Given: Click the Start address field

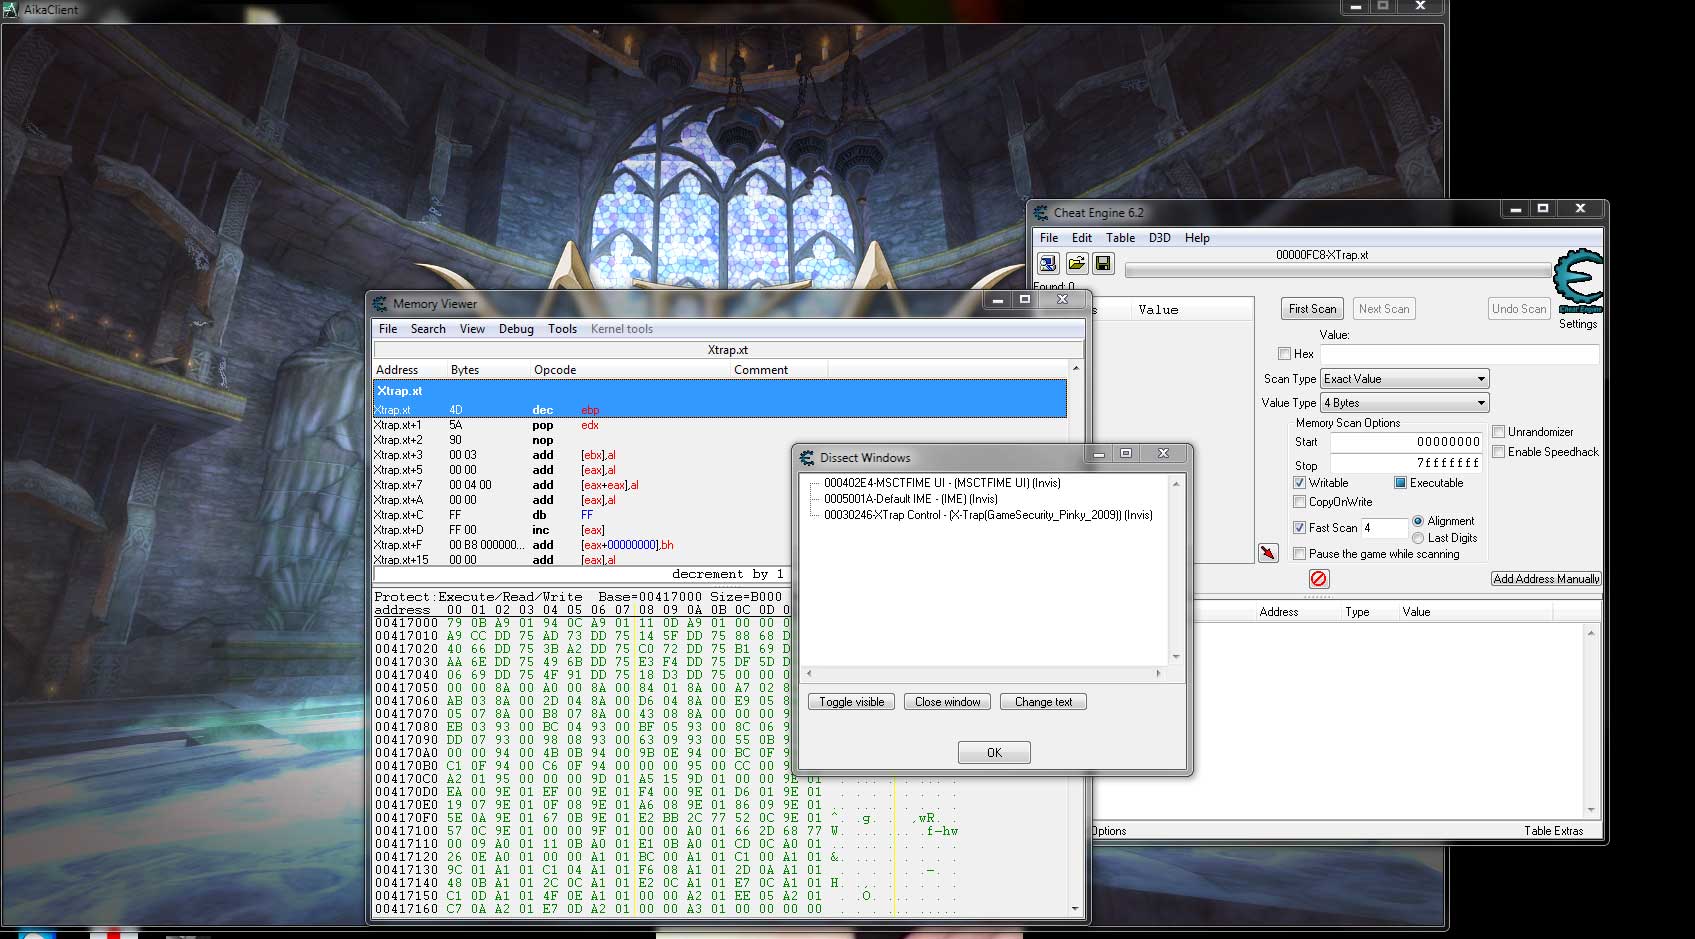Looking at the screenshot, I should 1406,441.
